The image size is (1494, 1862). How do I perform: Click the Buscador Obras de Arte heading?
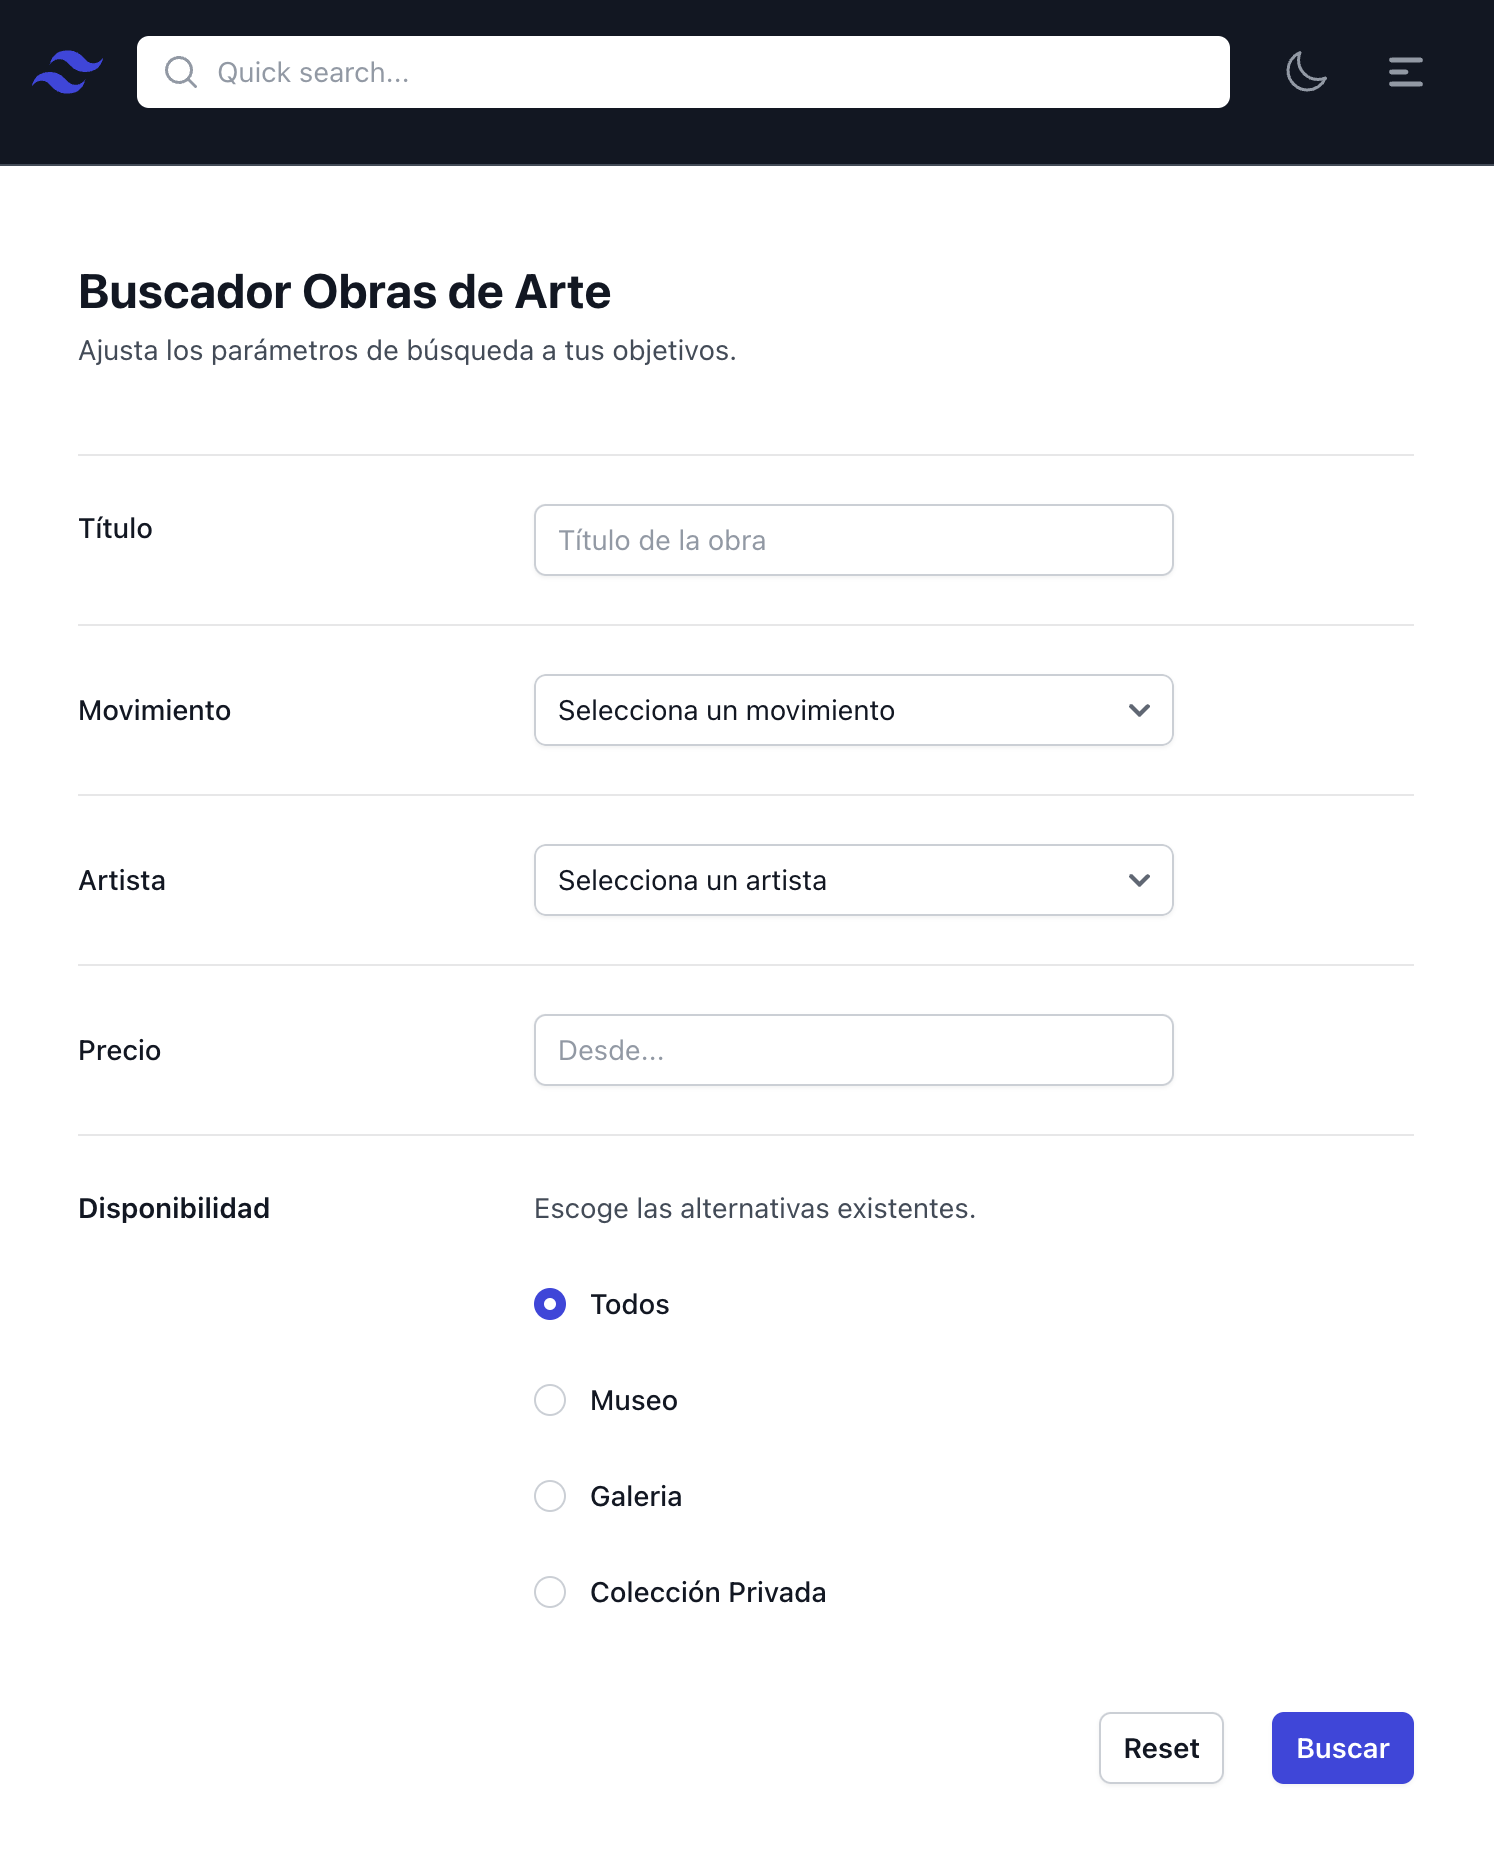coord(345,292)
